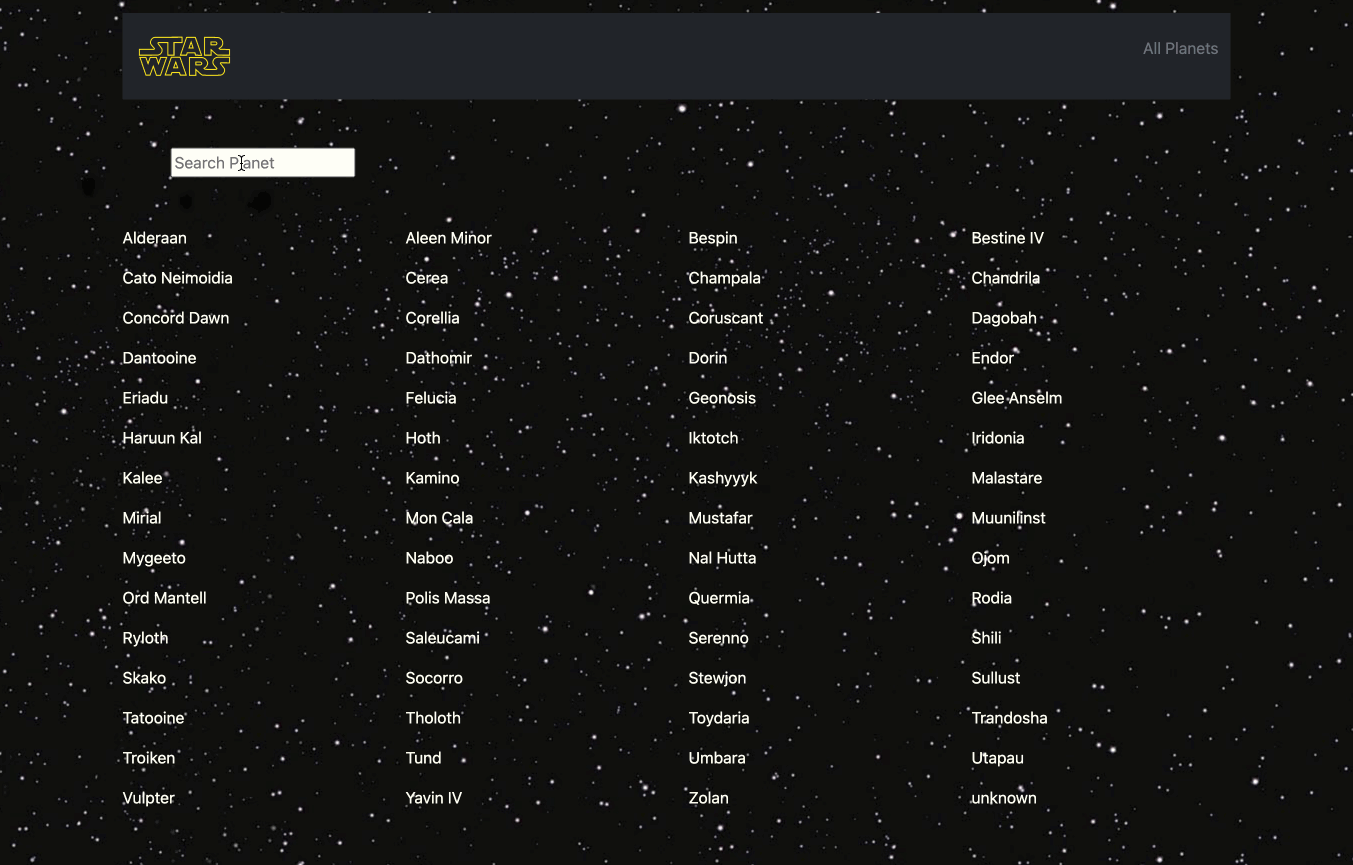Viewport: 1353px width, 865px height.
Task: View Geonosis planet details
Action: click(x=722, y=398)
